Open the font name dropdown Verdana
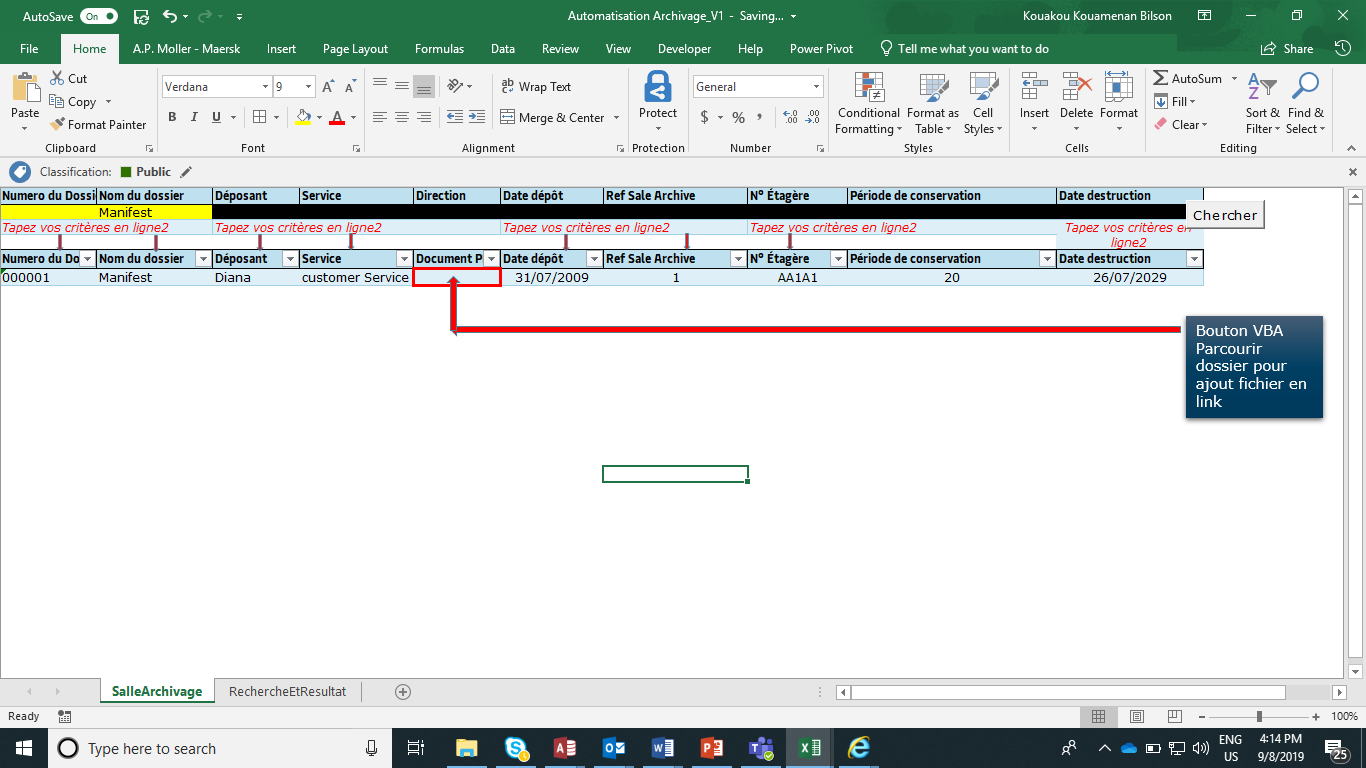Image resolution: width=1366 pixels, height=768 pixels. click(265, 87)
